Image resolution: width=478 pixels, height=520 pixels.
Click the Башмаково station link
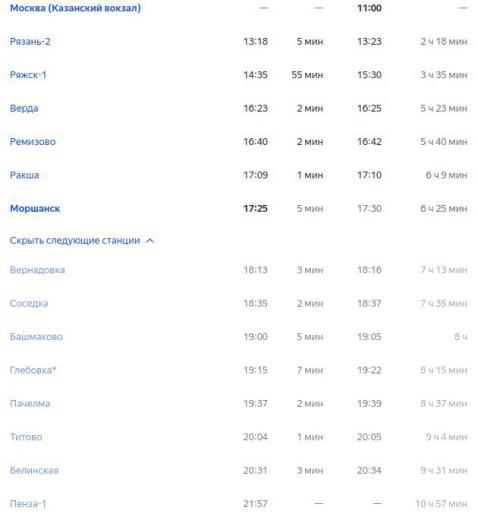(36, 337)
